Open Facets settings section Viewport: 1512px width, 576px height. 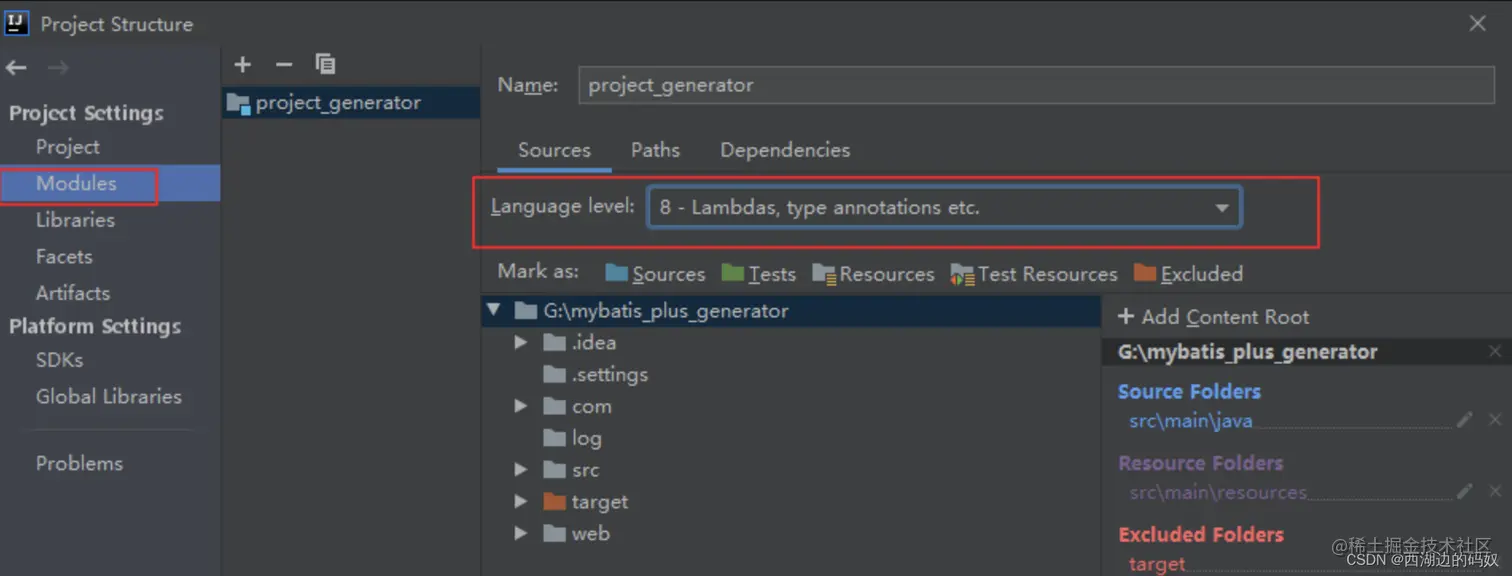[64, 257]
